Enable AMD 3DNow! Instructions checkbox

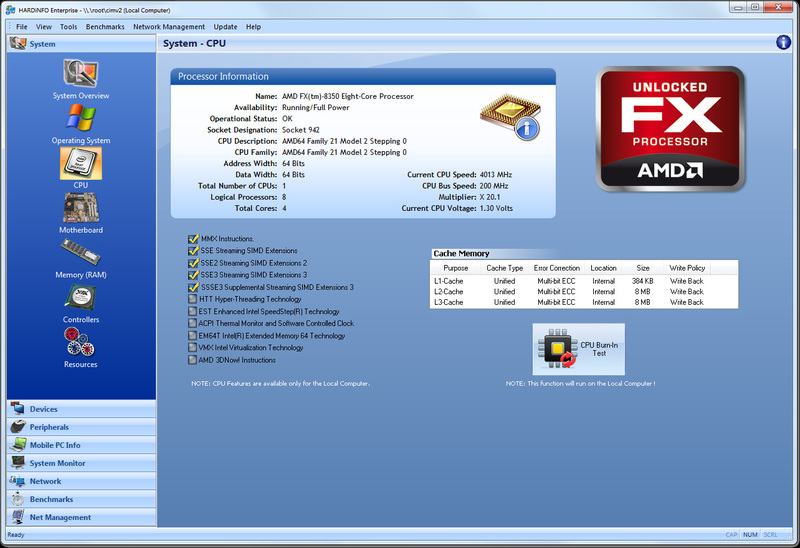coord(192,360)
